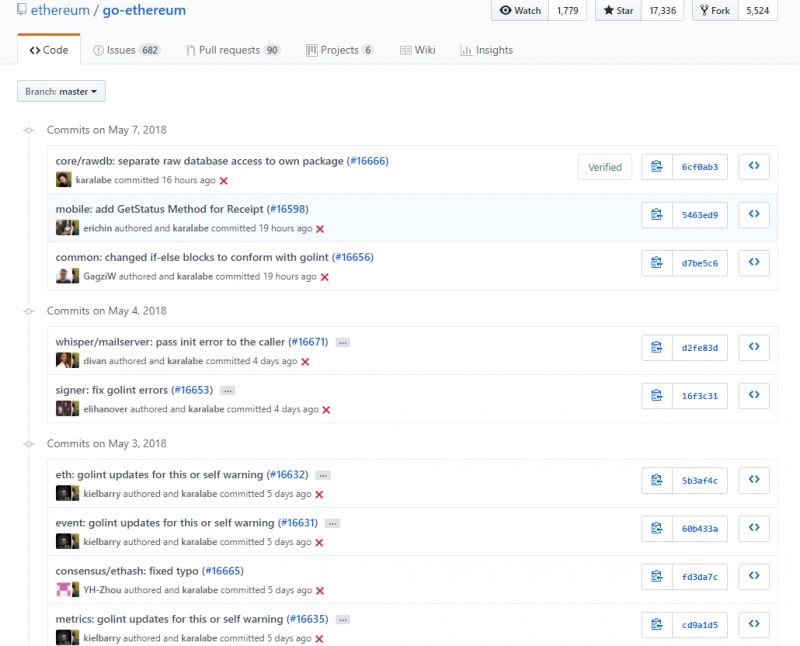
Task: Switch to the Insights tab
Action: pyautogui.click(x=487, y=50)
